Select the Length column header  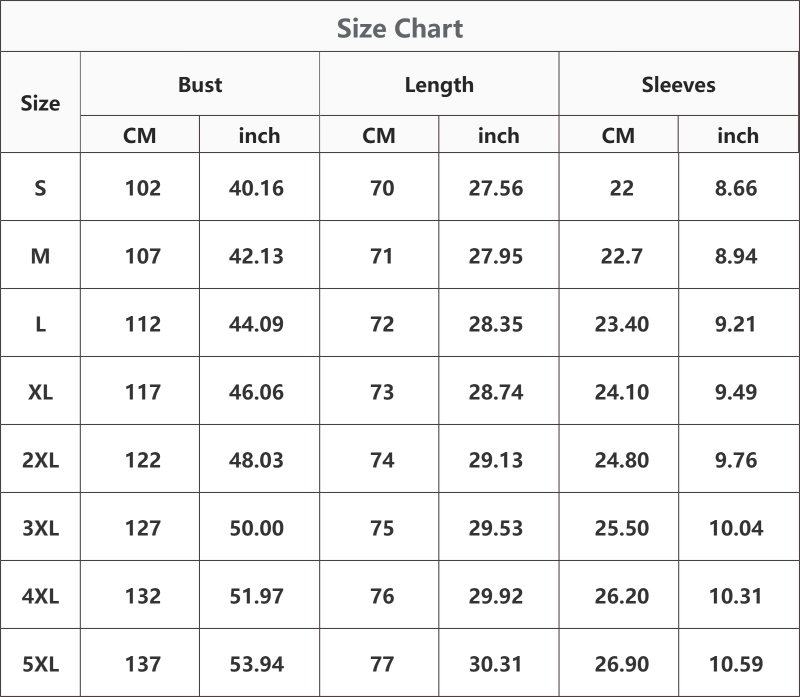pos(439,85)
